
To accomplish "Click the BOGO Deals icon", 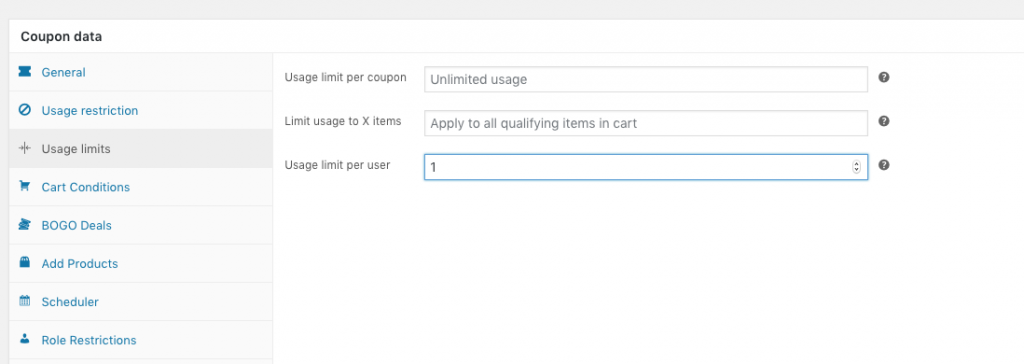I will click(25, 225).
